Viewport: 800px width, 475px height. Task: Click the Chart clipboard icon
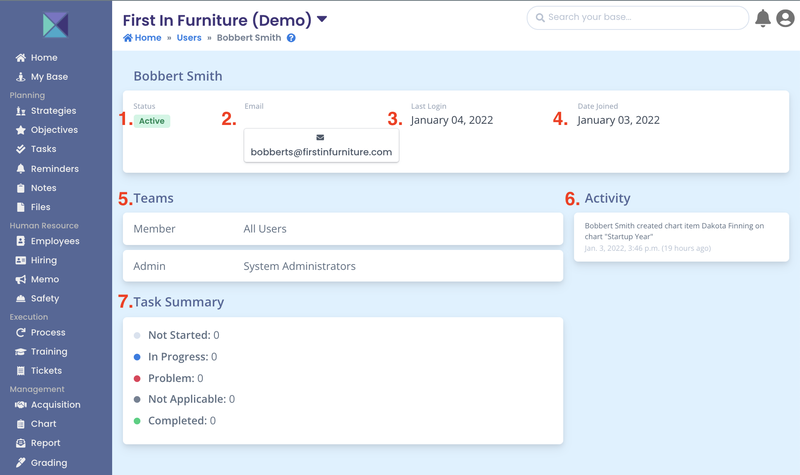(20, 424)
